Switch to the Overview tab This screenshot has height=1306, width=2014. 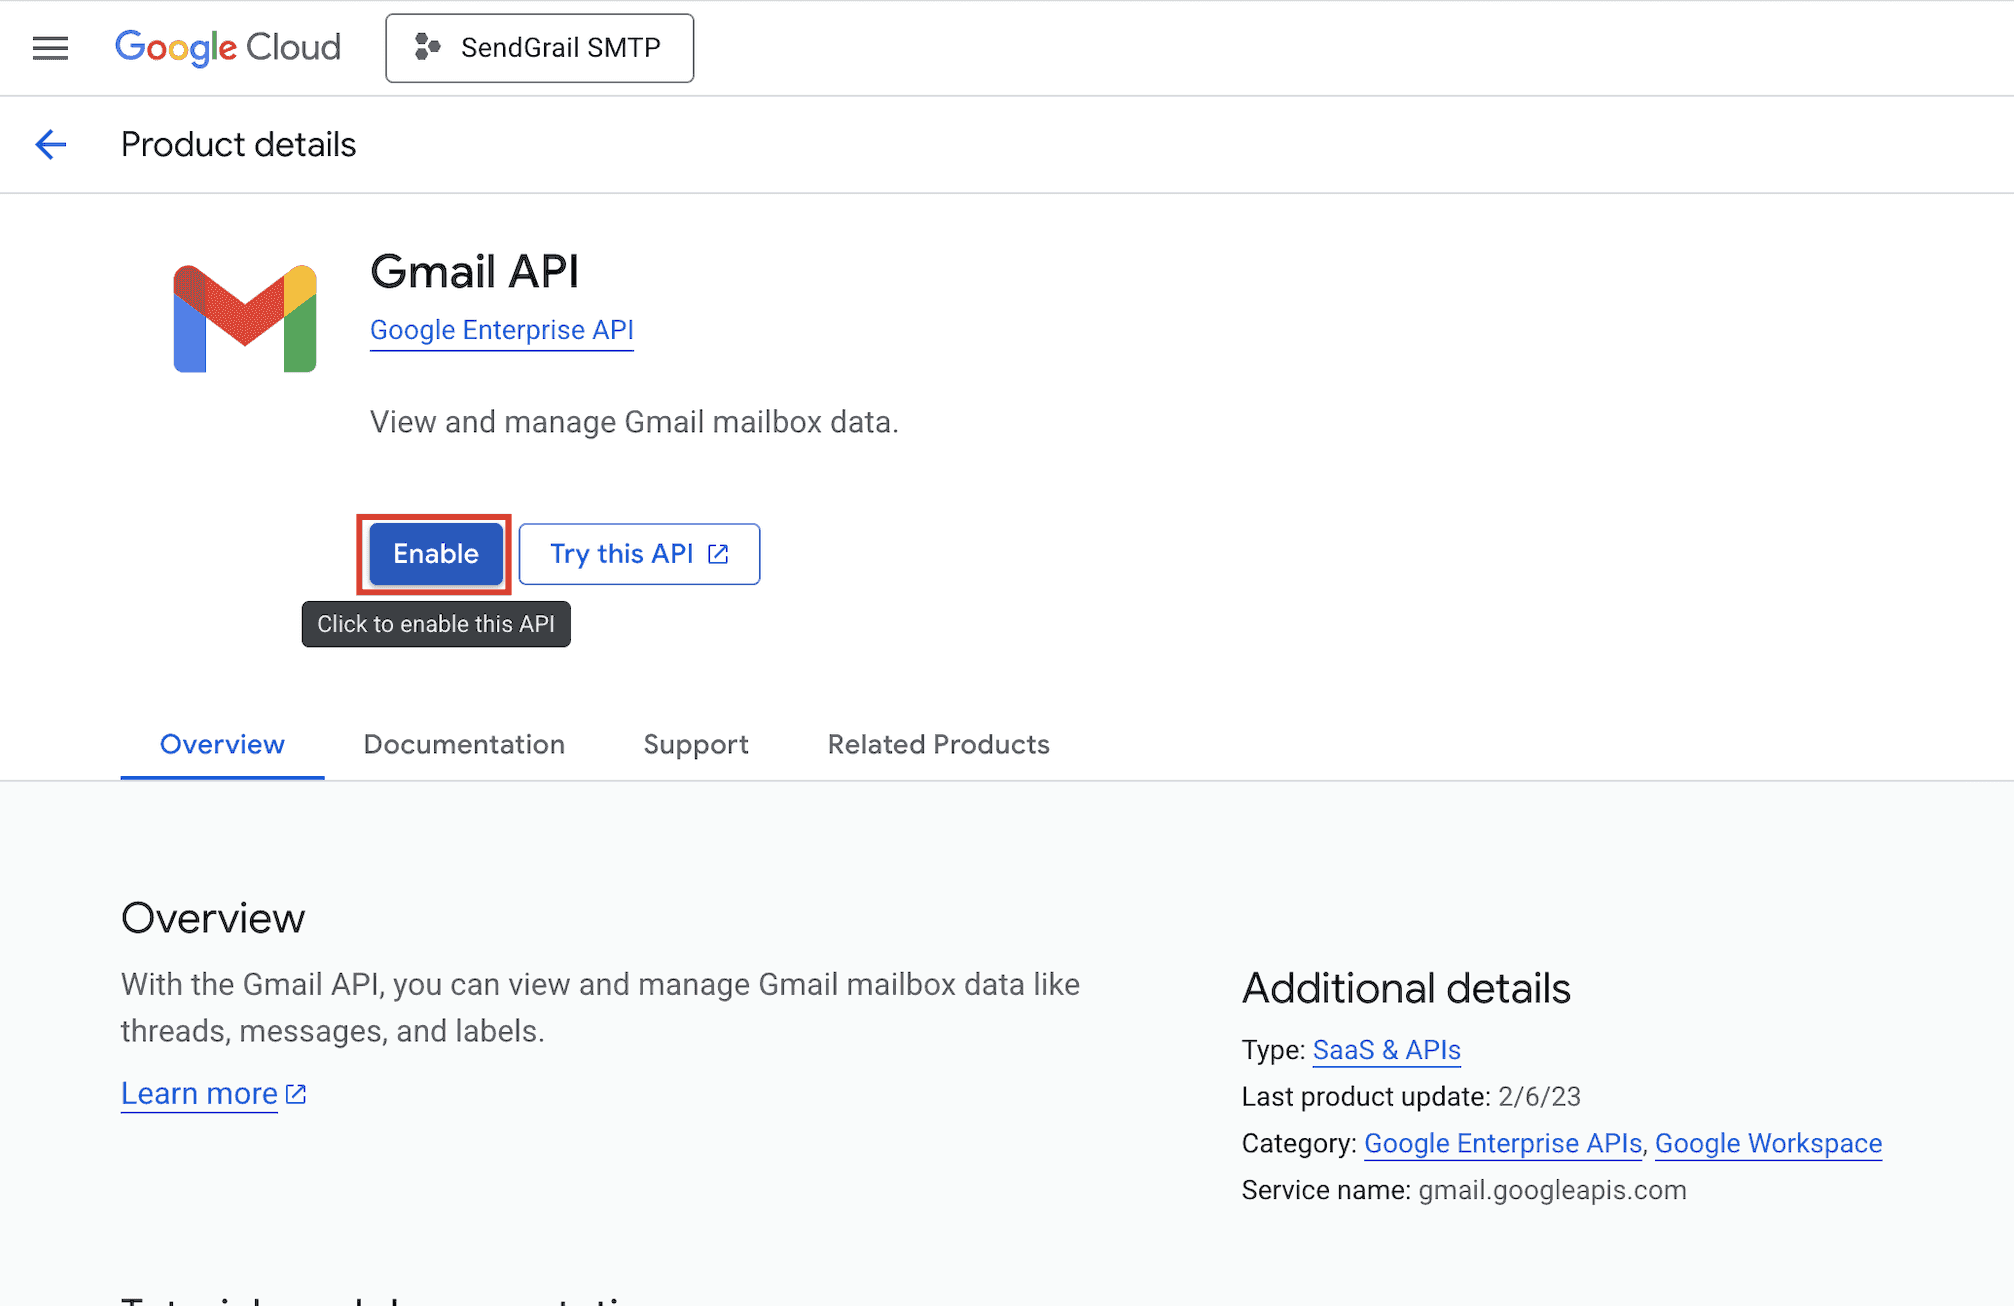(222, 745)
